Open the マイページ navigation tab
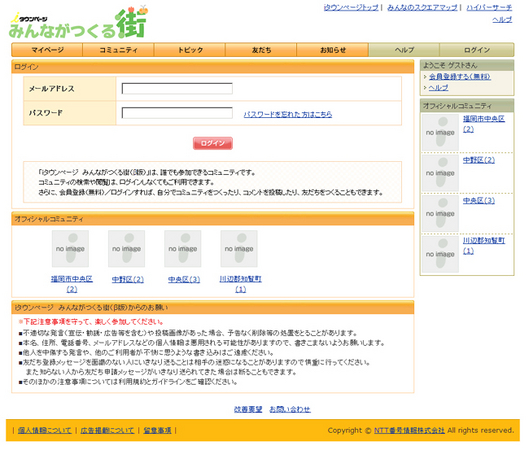The image size is (529, 450). 47,50
